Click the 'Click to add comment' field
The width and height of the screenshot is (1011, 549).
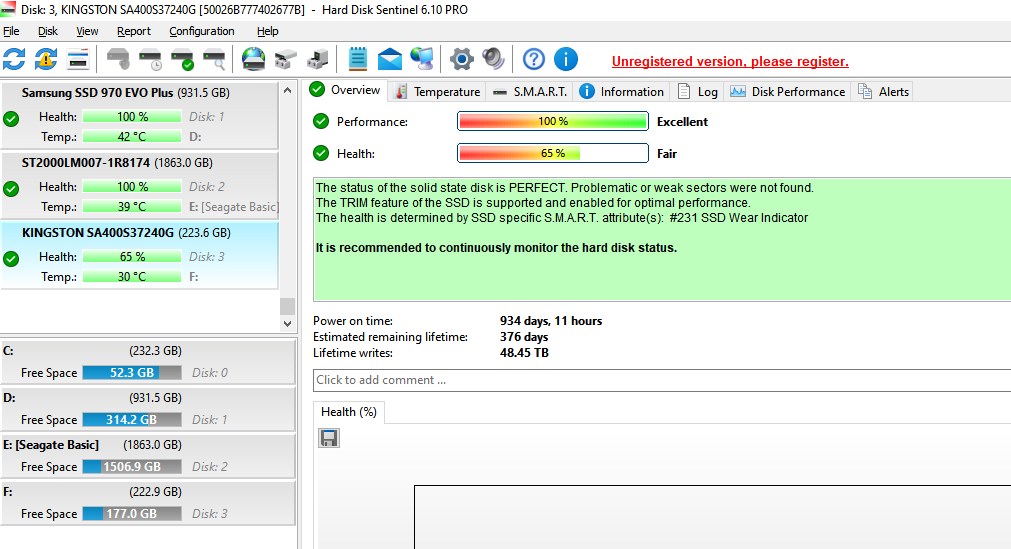click(662, 380)
